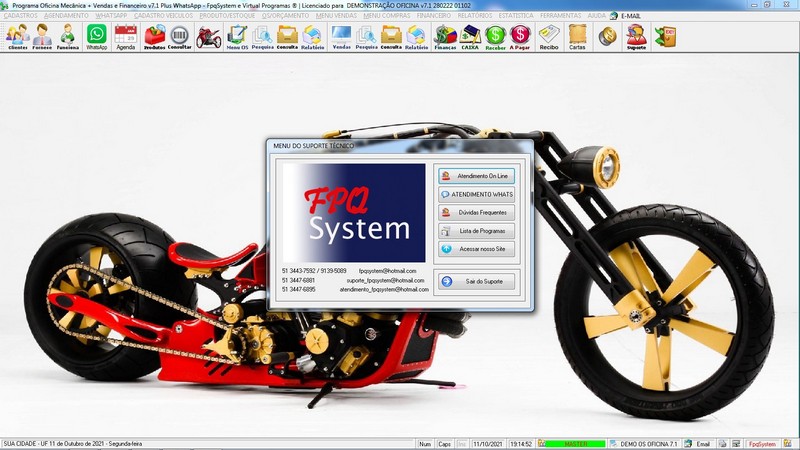Open the CADASTRO VEICULOS menu
Image resolution: width=800 pixels, height=450 pixels.
(x=164, y=16)
